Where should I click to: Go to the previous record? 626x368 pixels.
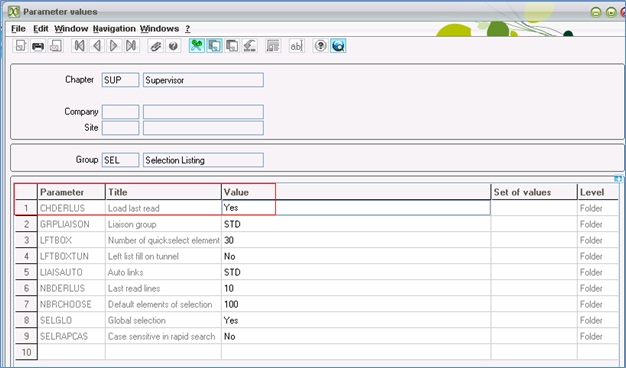click(x=97, y=46)
